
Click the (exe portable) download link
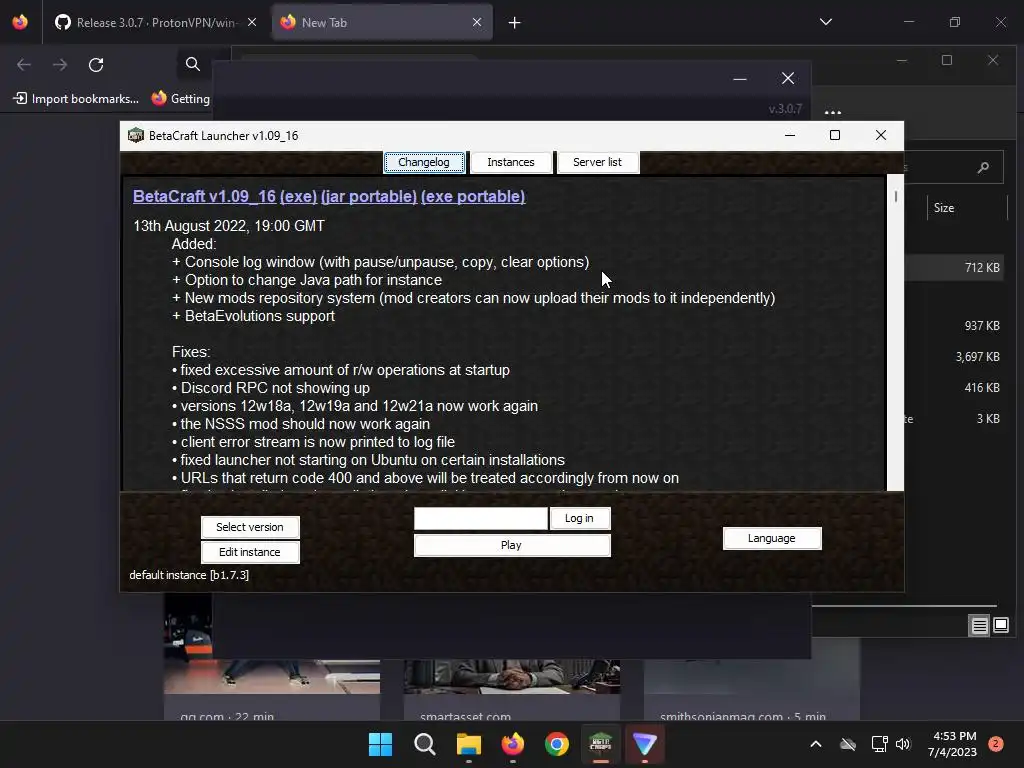(x=473, y=197)
